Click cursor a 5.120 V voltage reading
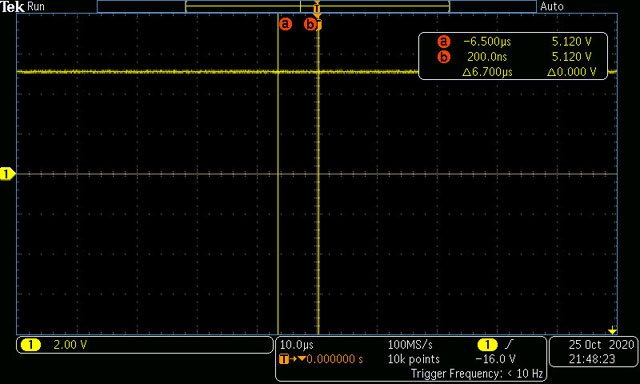This screenshot has height=384, width=640. pos(571,42)
